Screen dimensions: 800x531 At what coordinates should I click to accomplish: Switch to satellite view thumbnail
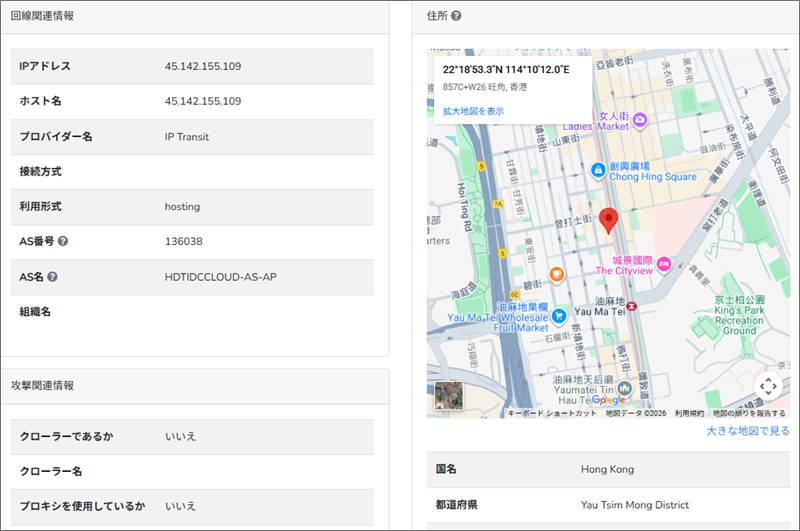(x=450, y=397)
